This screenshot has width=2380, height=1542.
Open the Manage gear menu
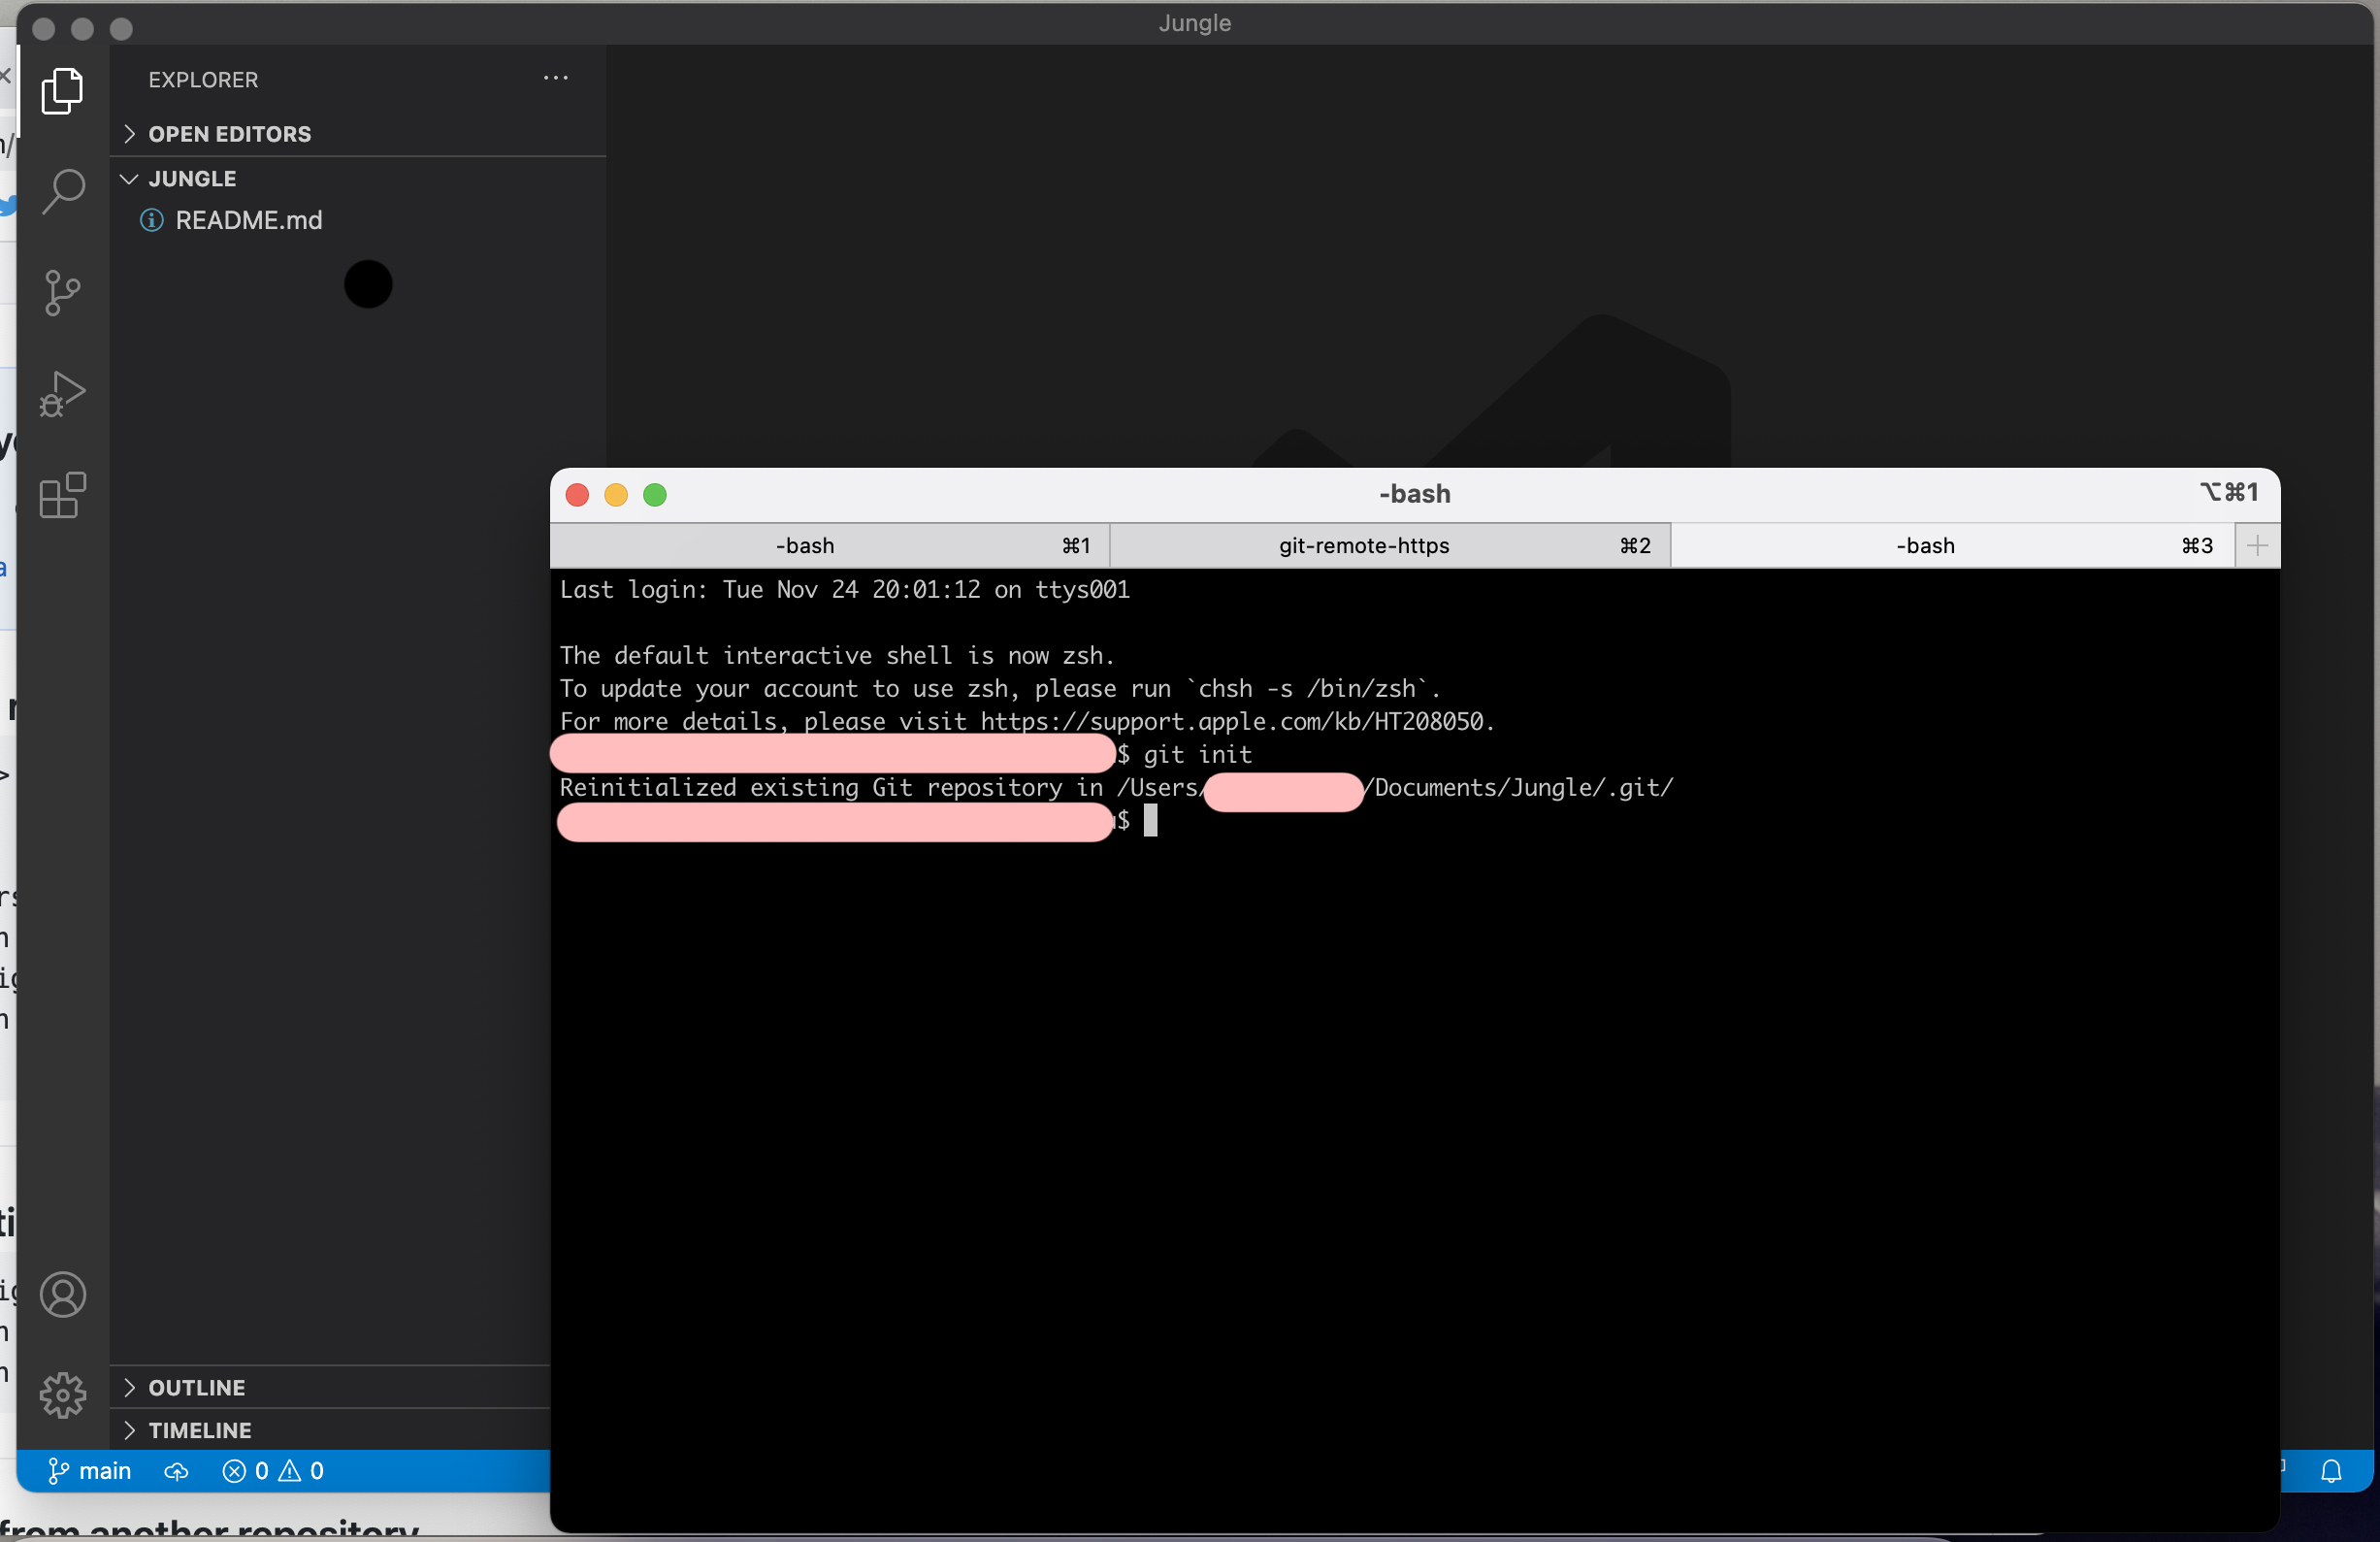62,1394
